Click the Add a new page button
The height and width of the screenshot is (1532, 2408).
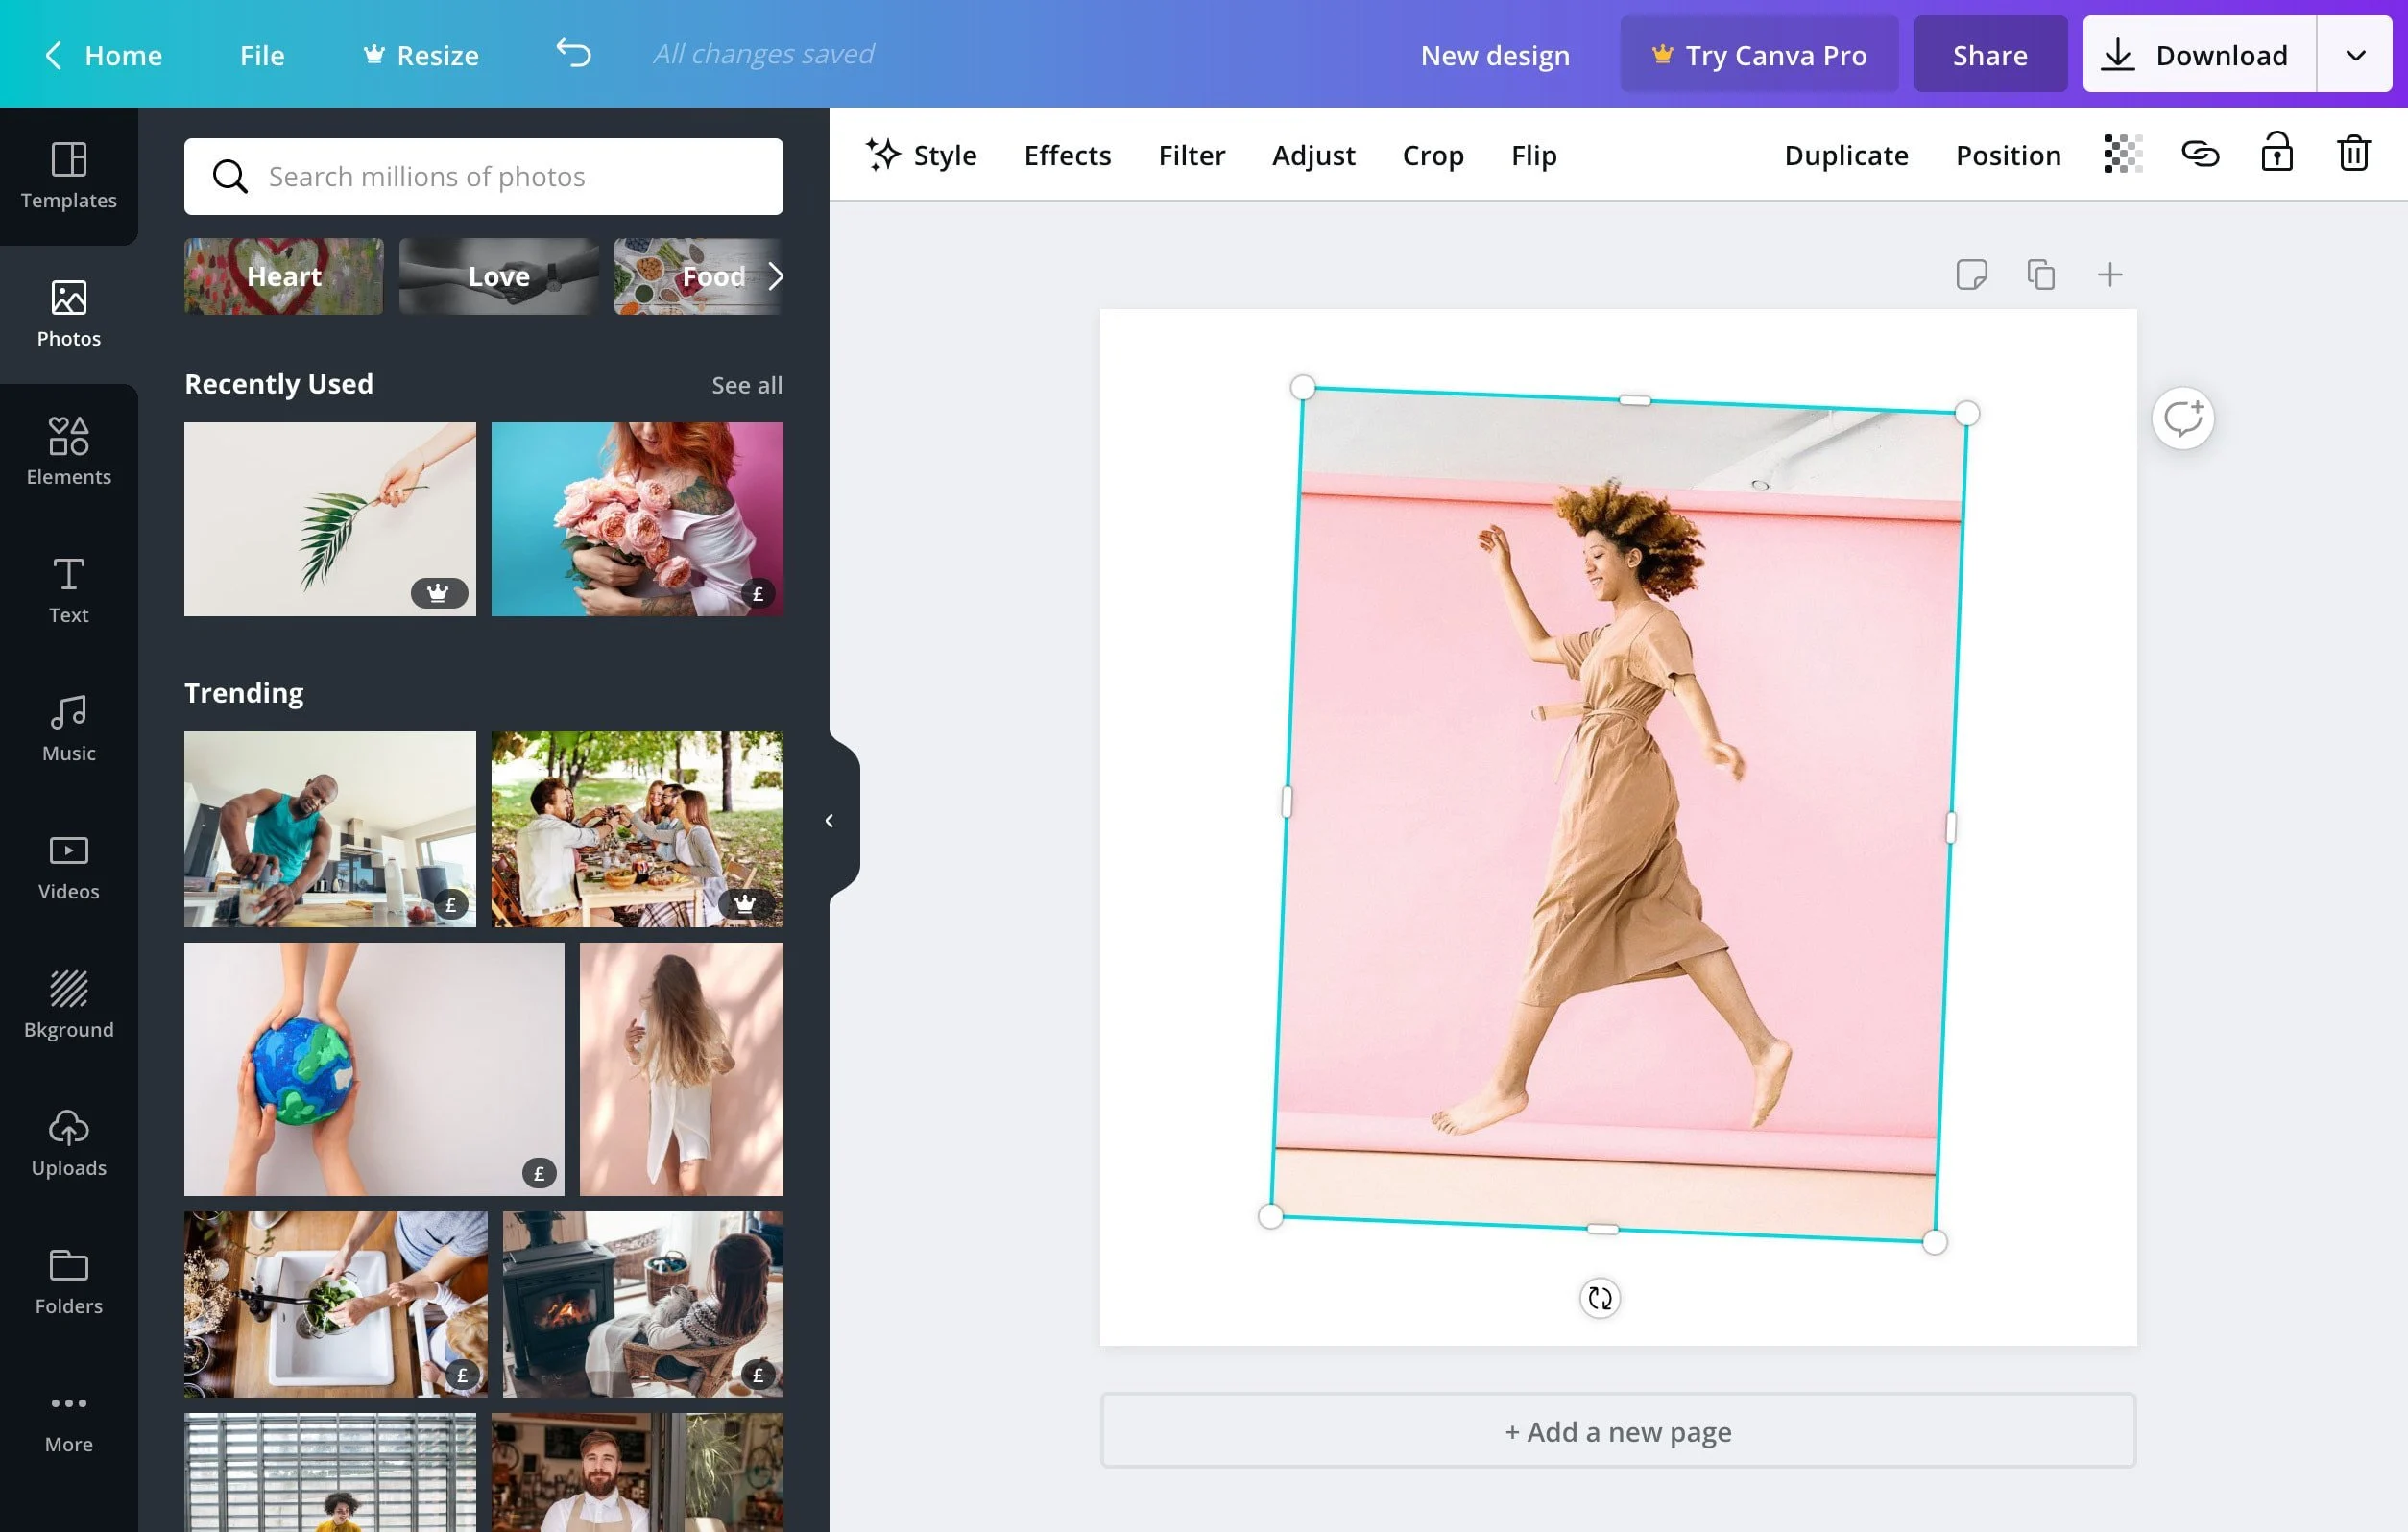click(1617, 1430)
